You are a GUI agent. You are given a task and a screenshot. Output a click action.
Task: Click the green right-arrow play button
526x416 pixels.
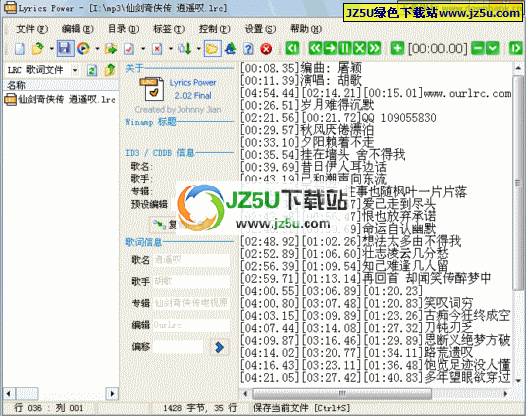click(x=330, y=48)
